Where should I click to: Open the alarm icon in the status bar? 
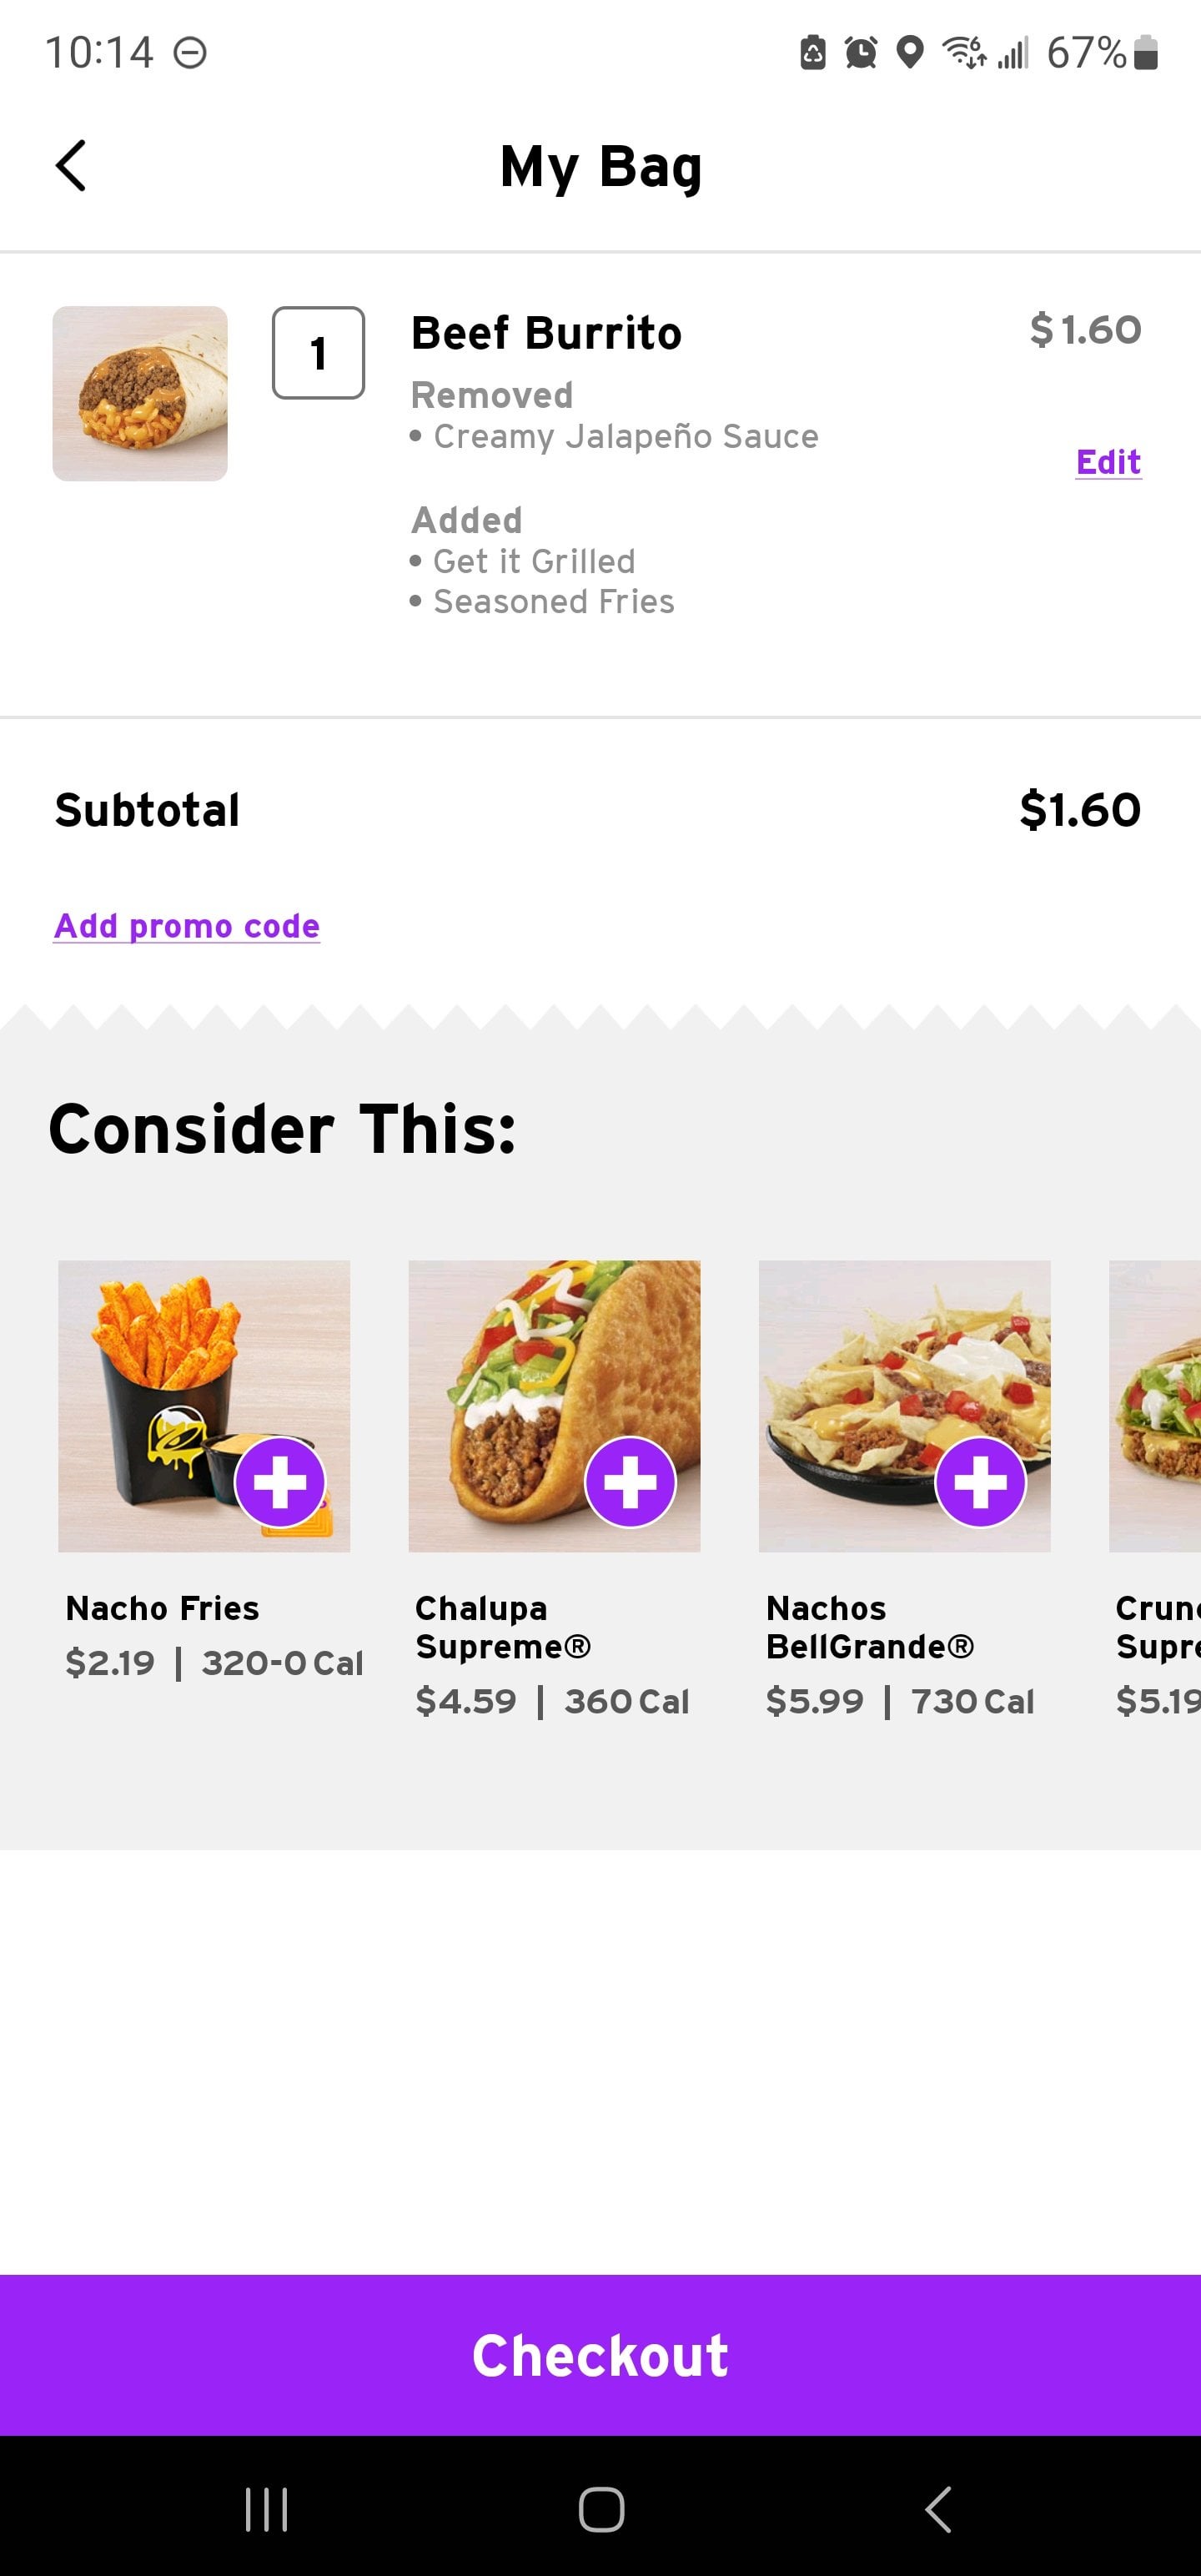(x=861, y=52)
